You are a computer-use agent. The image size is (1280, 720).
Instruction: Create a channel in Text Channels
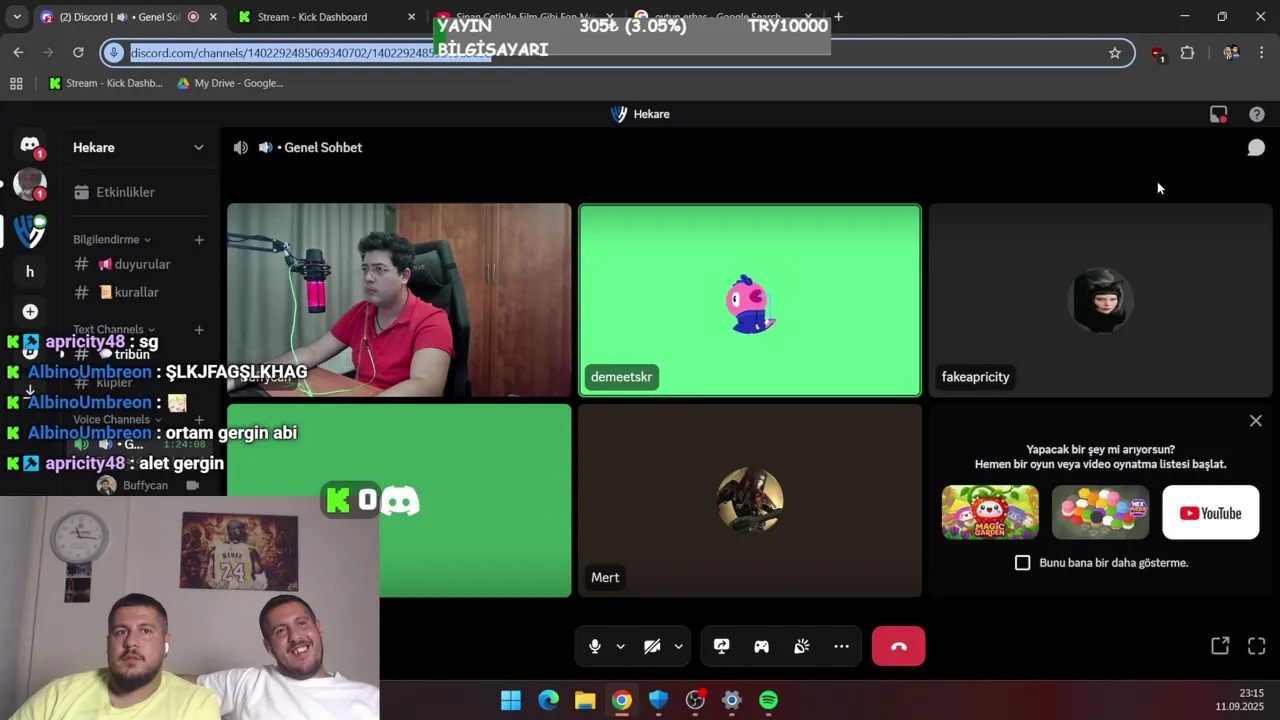[x=199, y=329]
